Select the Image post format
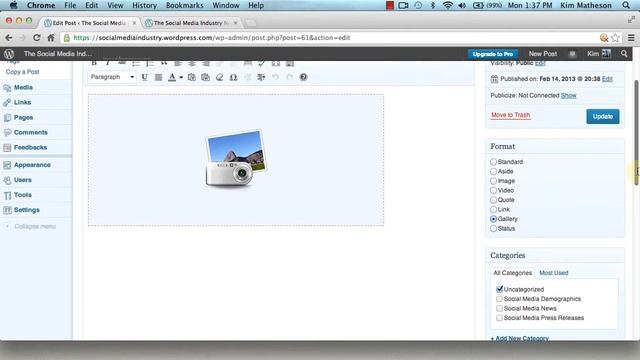The image size is (640, 360). coord(493,181)
